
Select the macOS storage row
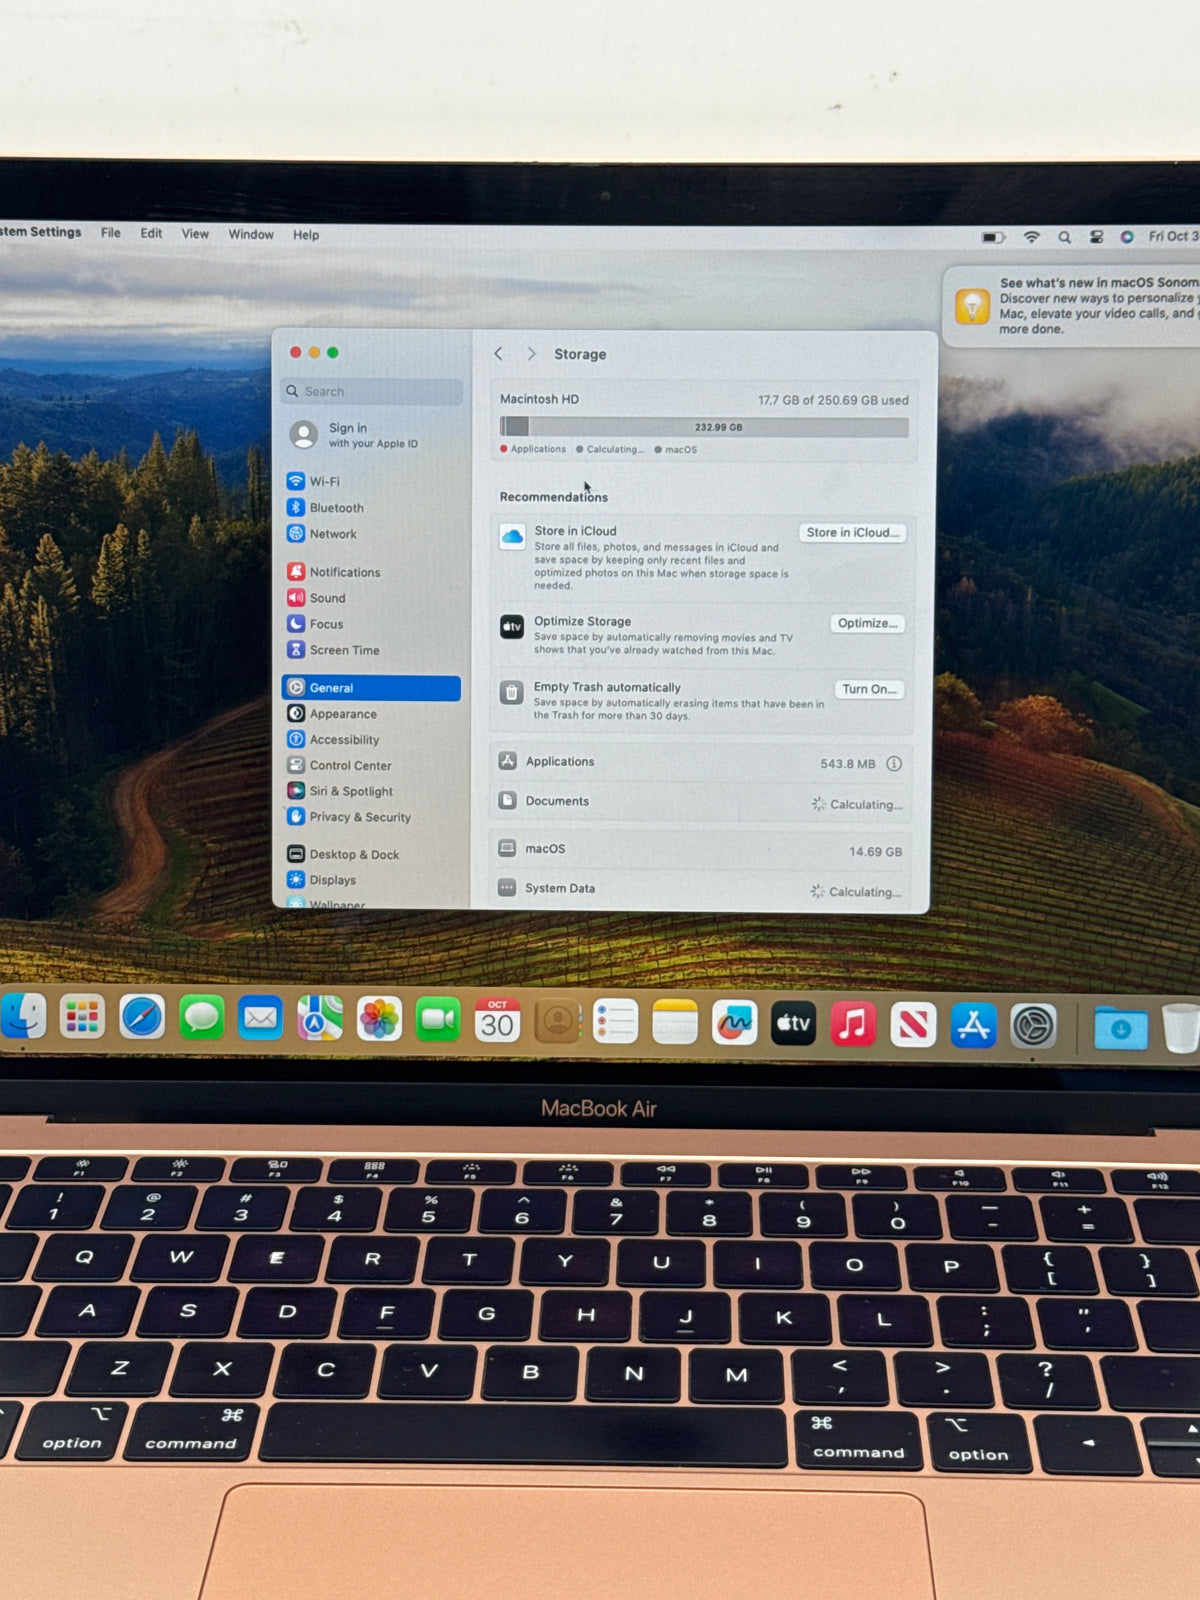[x=701, y=850]
